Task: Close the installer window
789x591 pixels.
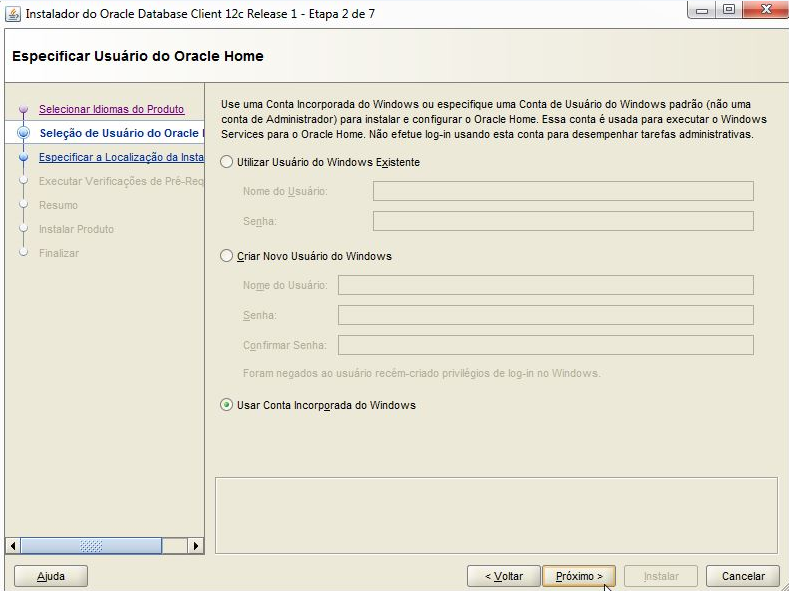Action: pos(765,10)
